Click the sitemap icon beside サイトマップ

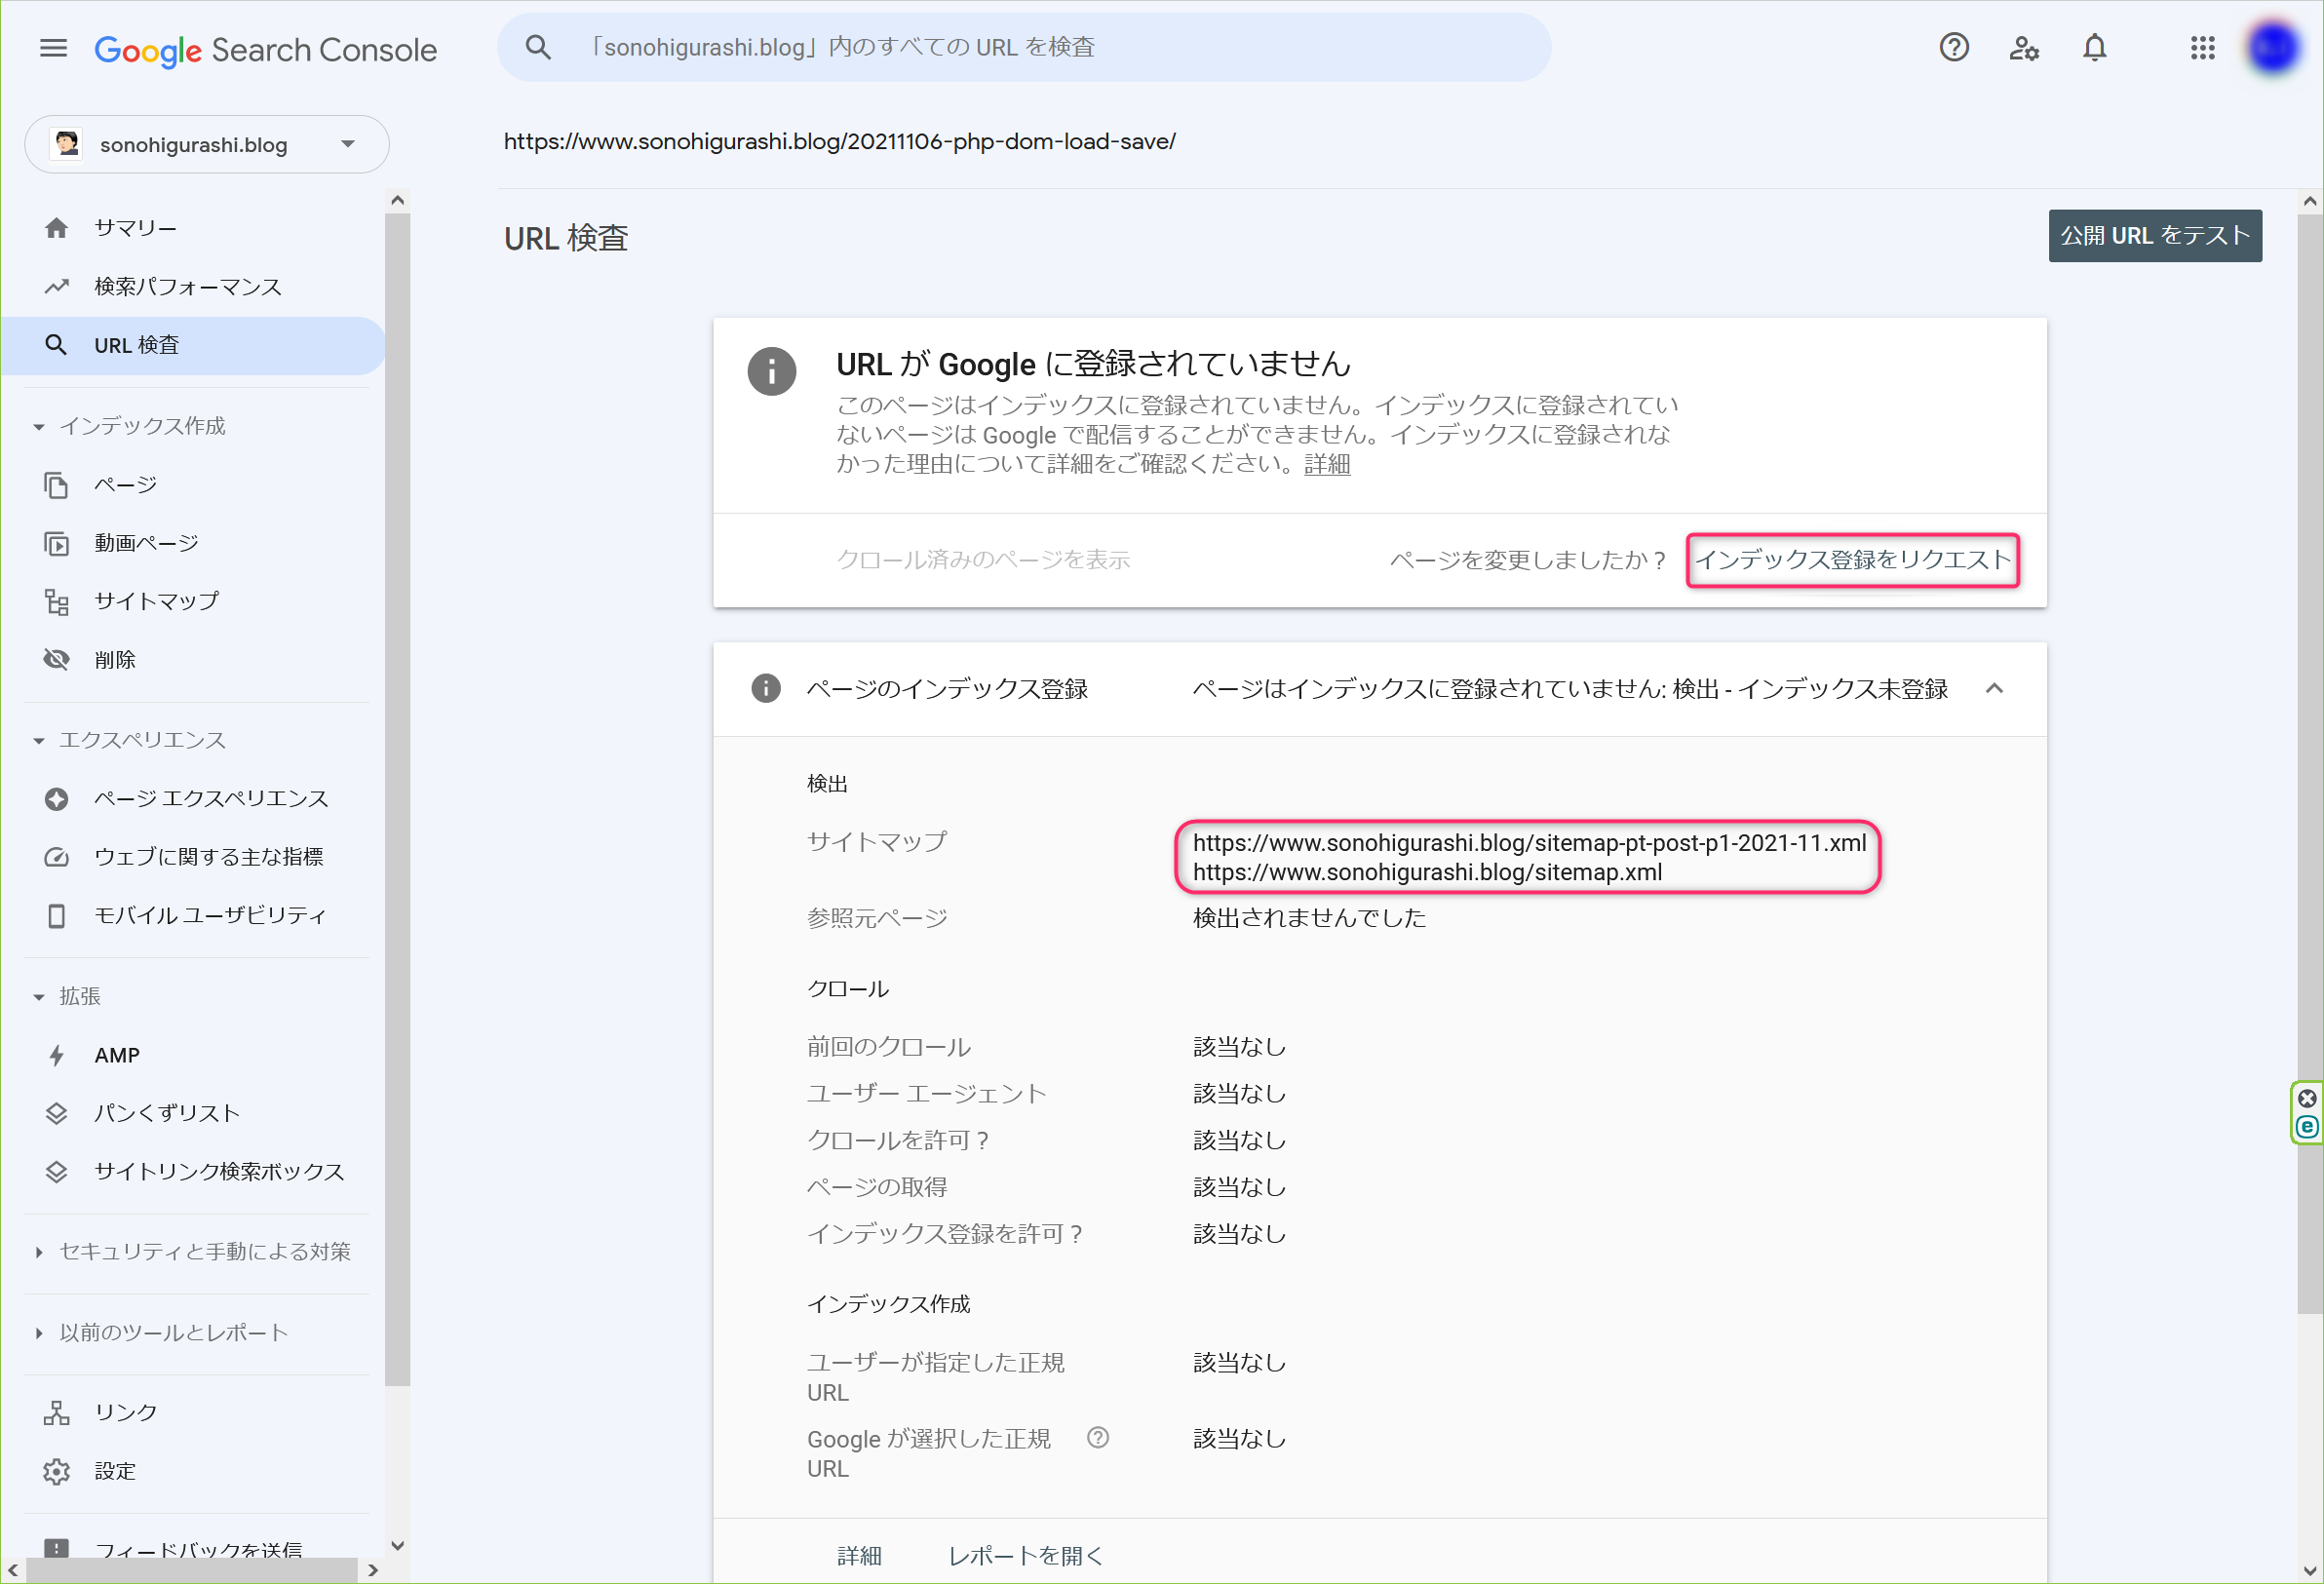pyautogui.click(x=56, y=602)
